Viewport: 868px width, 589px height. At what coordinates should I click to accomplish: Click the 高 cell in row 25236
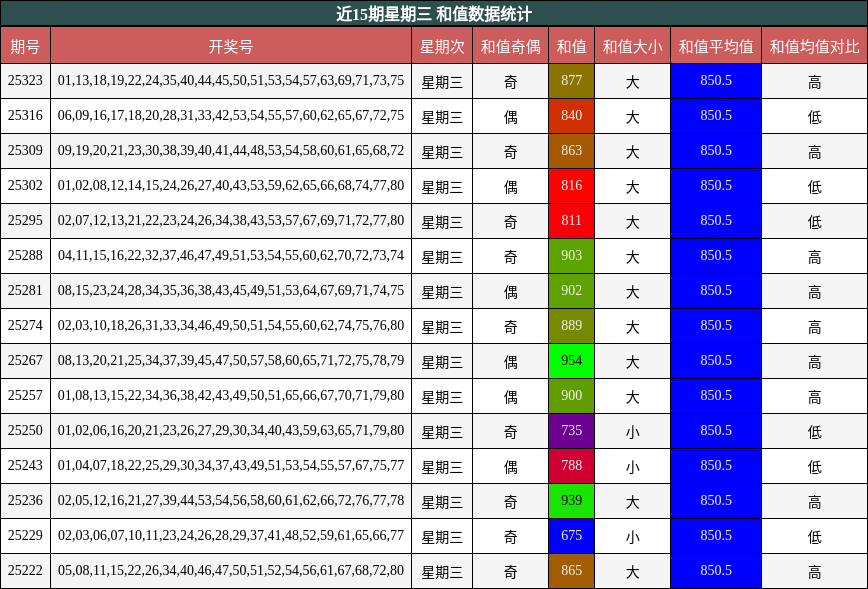(x=813, y=501)
